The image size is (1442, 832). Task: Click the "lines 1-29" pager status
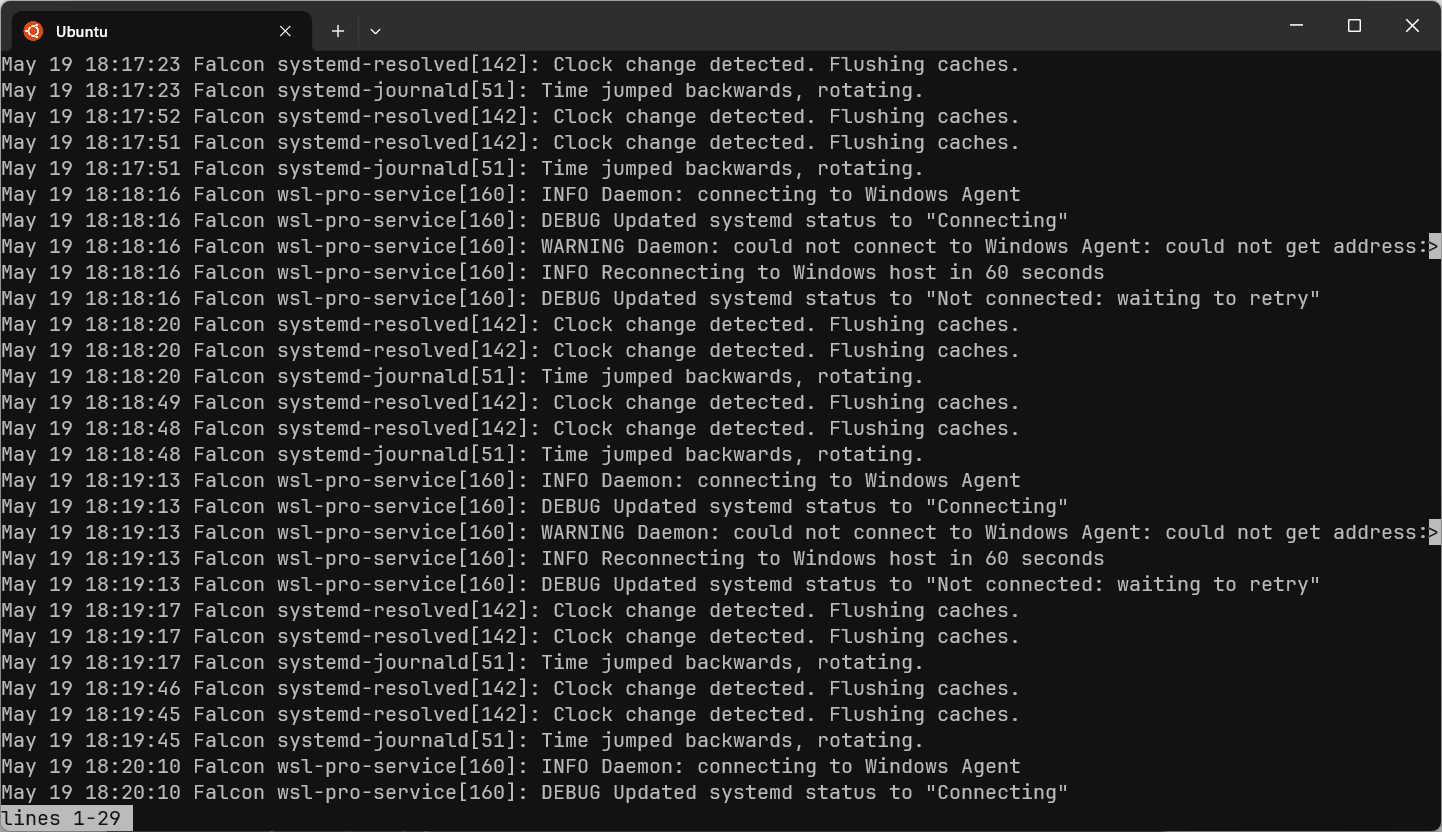[61, 818]
